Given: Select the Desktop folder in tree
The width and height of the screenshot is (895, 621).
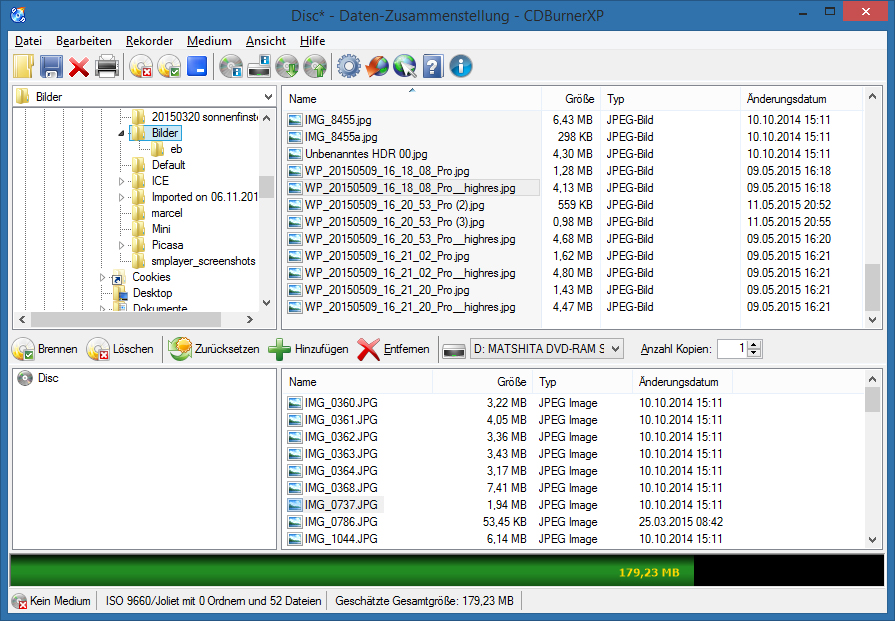Looking at the screenshot, I should (x=152, y=293).
